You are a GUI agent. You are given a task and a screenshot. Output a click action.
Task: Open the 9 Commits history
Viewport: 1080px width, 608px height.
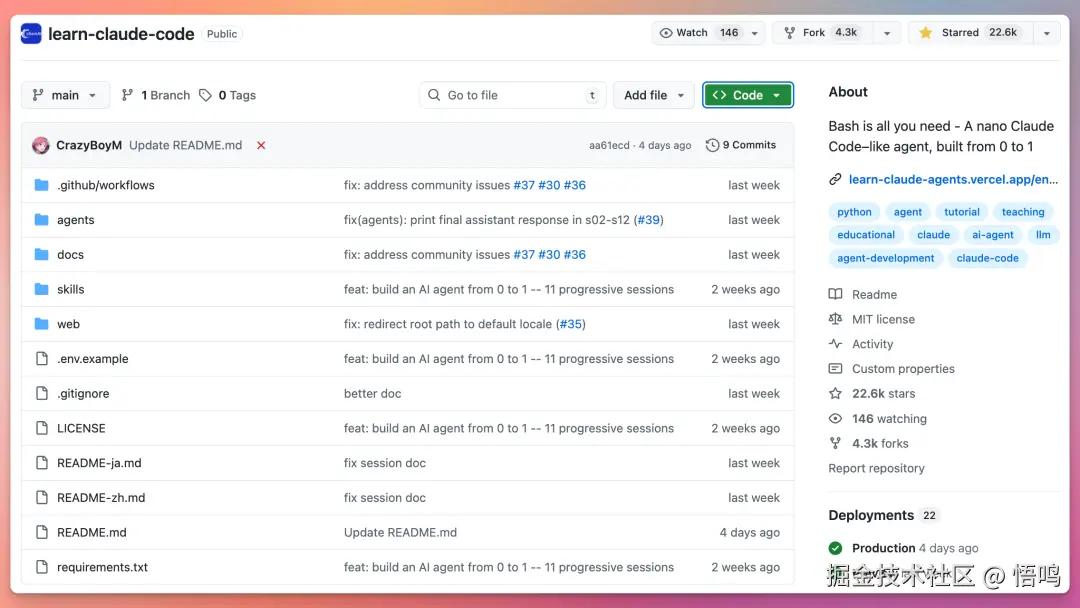tap(740, 145)
